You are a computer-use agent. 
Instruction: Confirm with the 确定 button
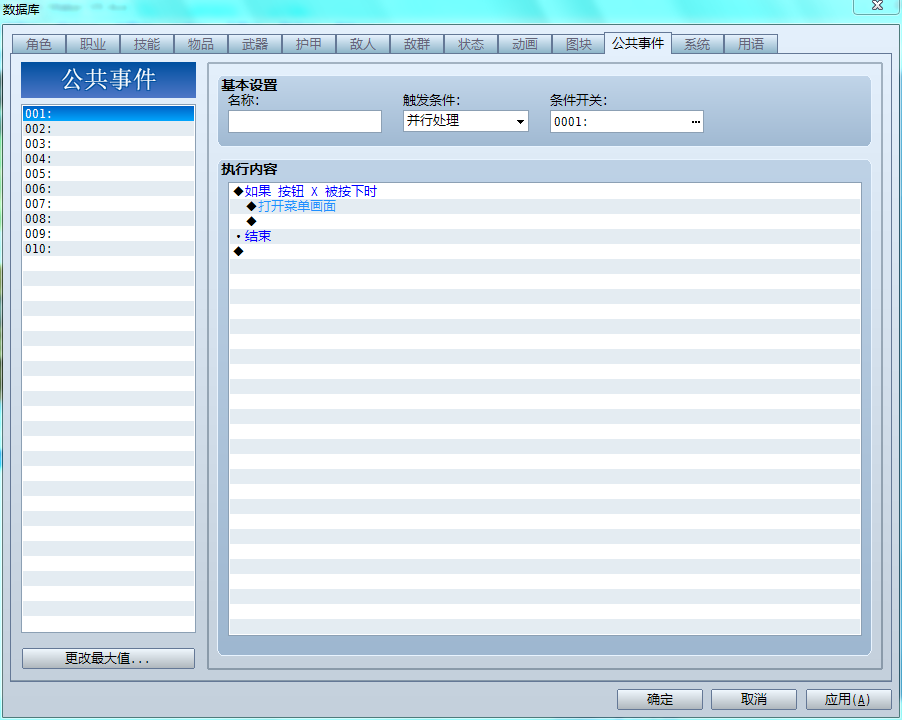tap(660, 699)
